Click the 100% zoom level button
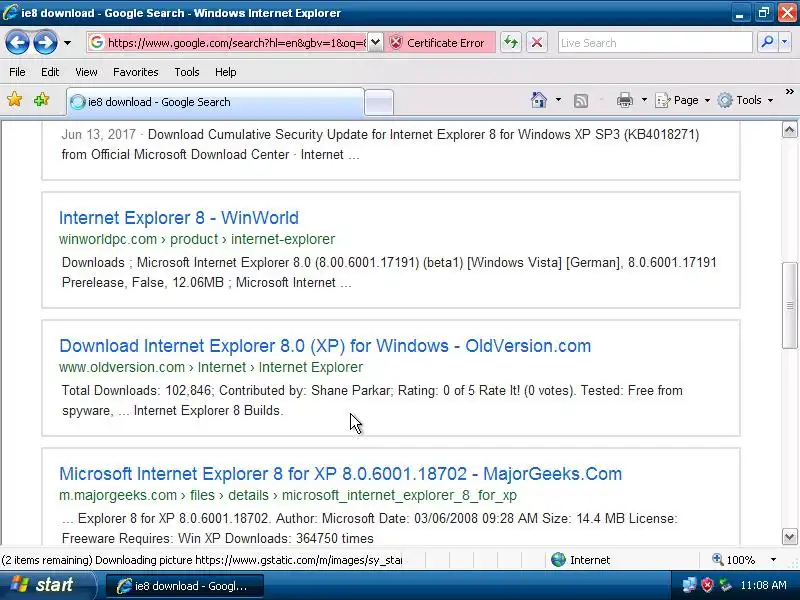Screen dimensions: 800x600 pyautogui.click(x=734, y=560)
